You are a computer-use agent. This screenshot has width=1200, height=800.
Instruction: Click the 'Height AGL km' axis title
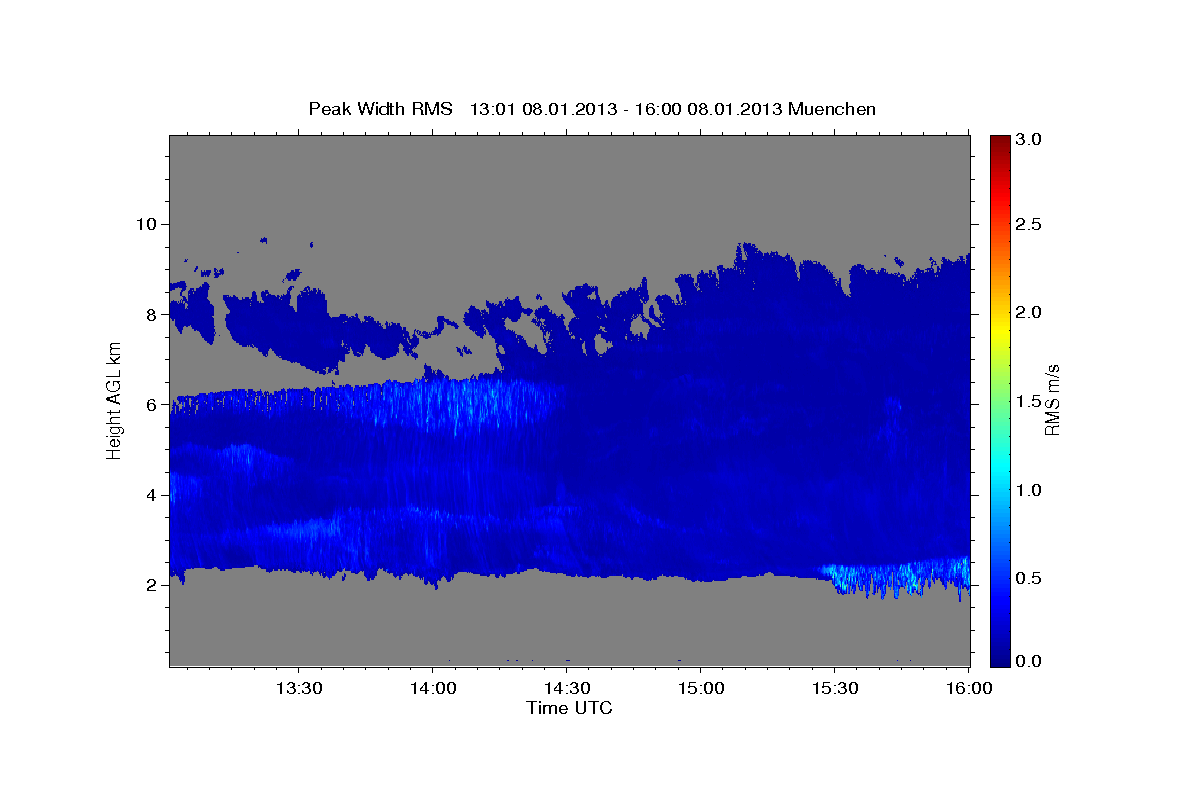[x=115, y=401]
